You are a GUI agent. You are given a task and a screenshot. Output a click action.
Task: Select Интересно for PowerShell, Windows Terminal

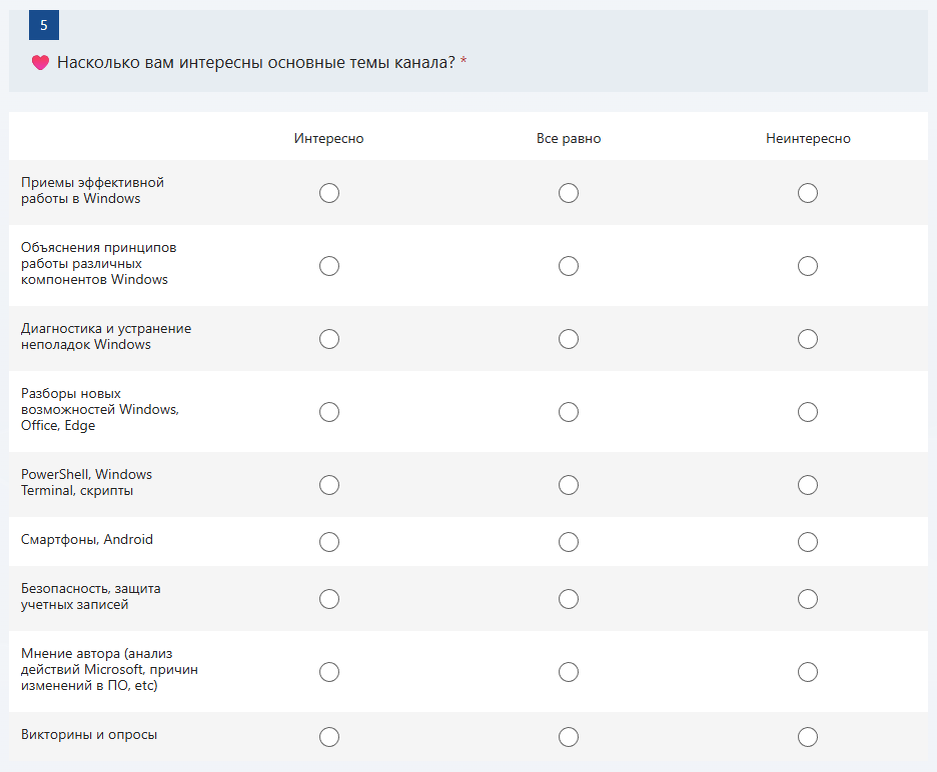tap(329, 485)
